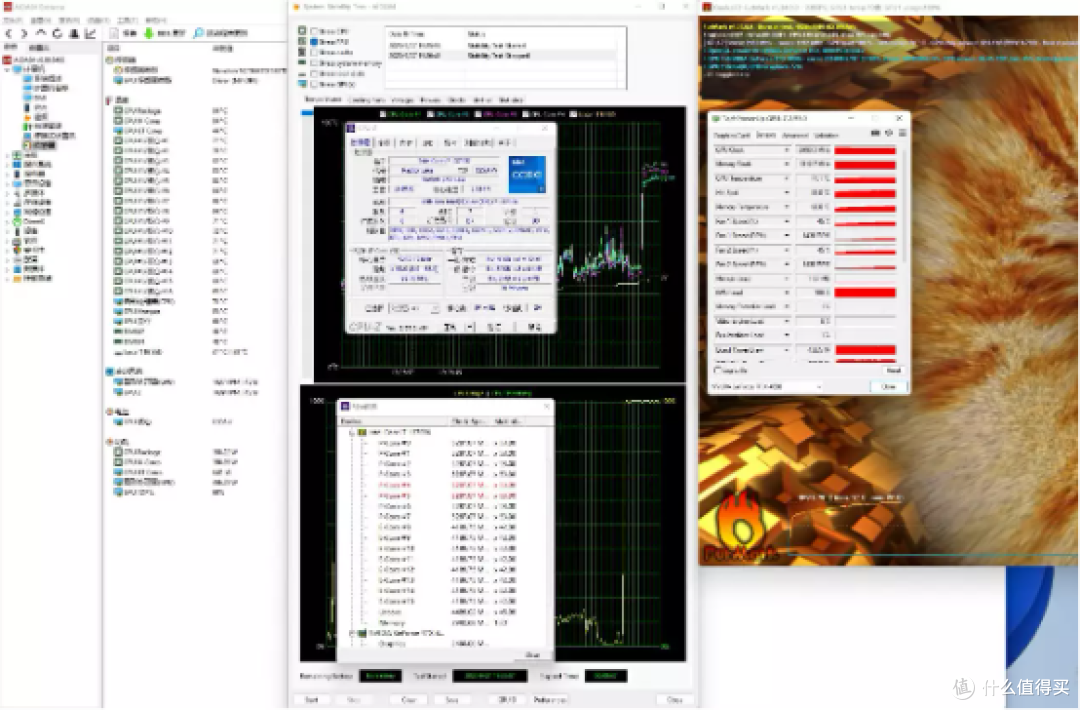Expand the DirectX node in AIDA64 tree
This screenshot has height=710, width=1080.
8,222
